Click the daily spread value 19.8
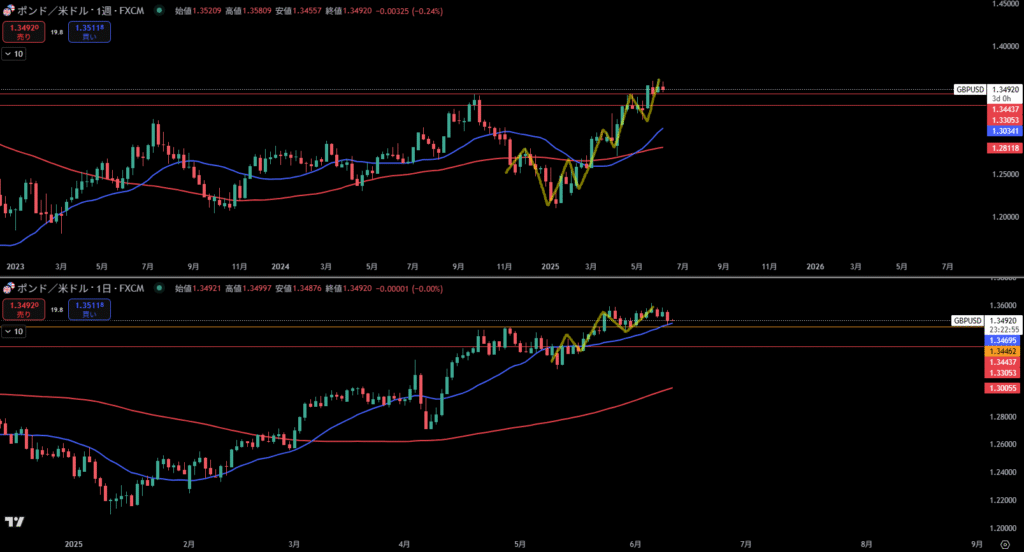 (57, 310)
